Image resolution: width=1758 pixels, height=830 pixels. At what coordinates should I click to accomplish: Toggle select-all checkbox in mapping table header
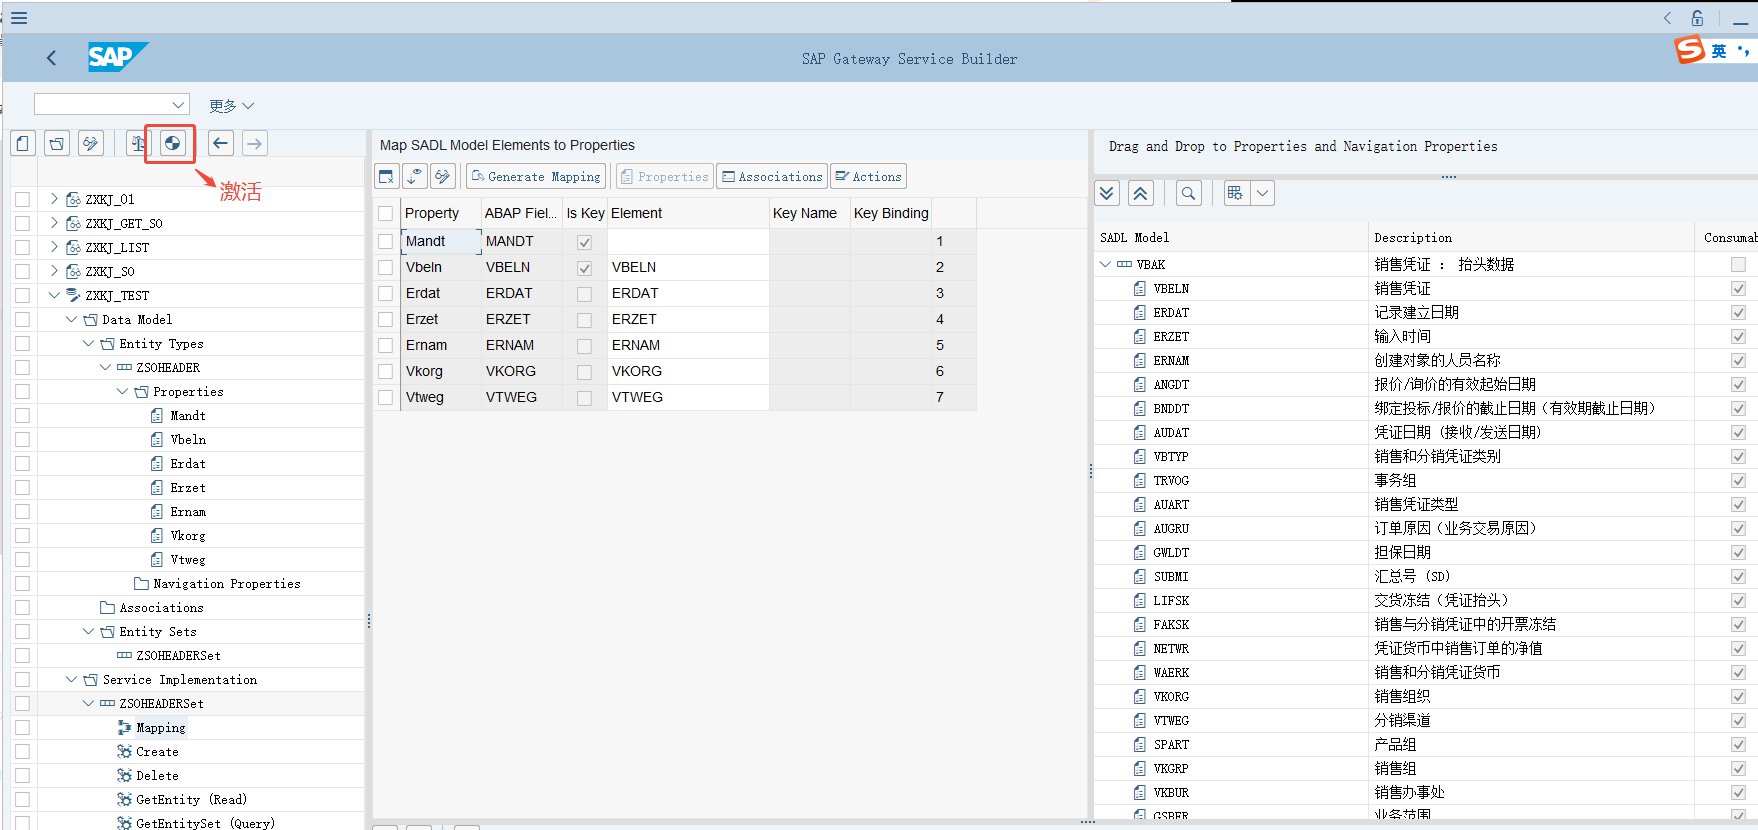385,213
